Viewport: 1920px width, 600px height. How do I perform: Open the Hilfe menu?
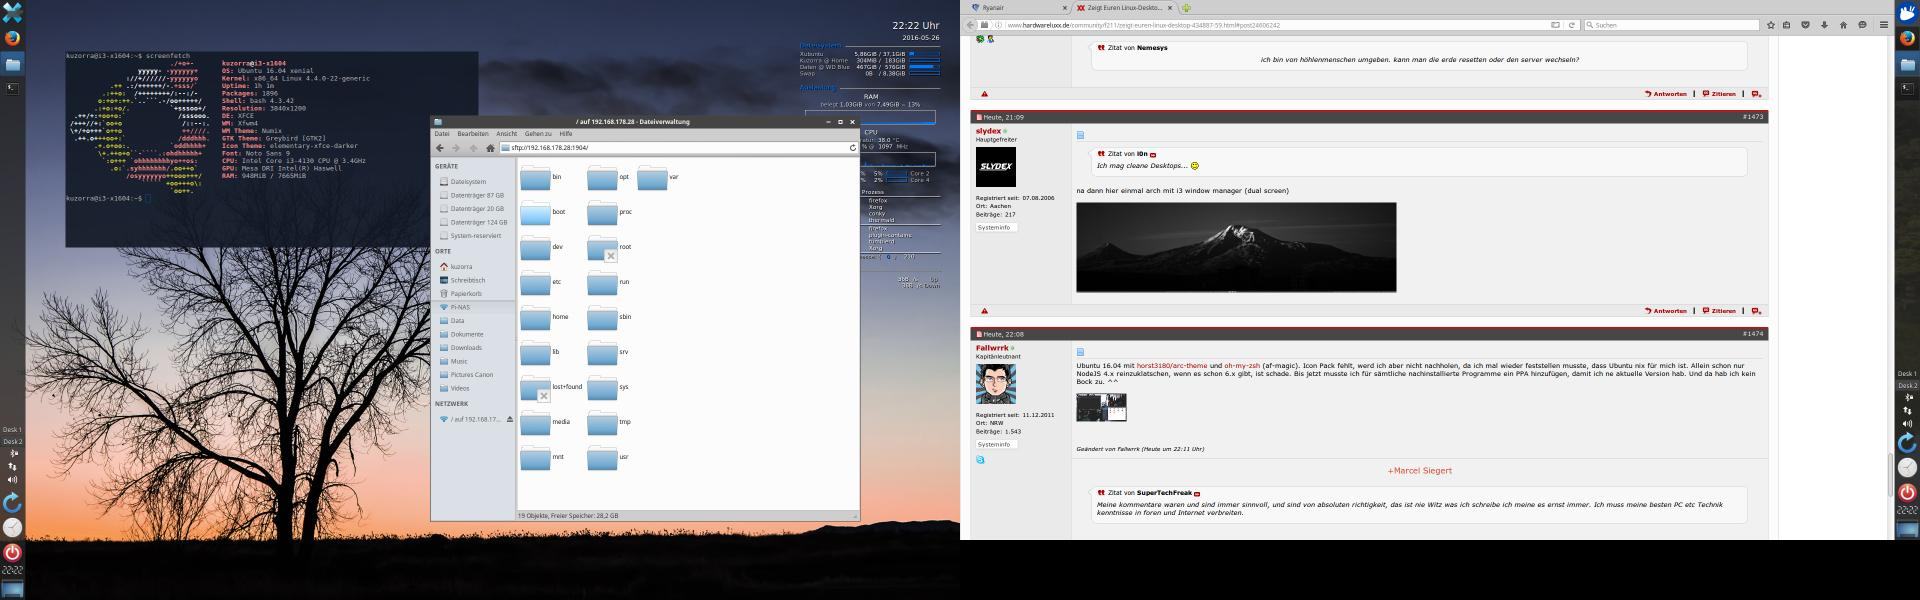pyautogui.click(x=566, y=134)
